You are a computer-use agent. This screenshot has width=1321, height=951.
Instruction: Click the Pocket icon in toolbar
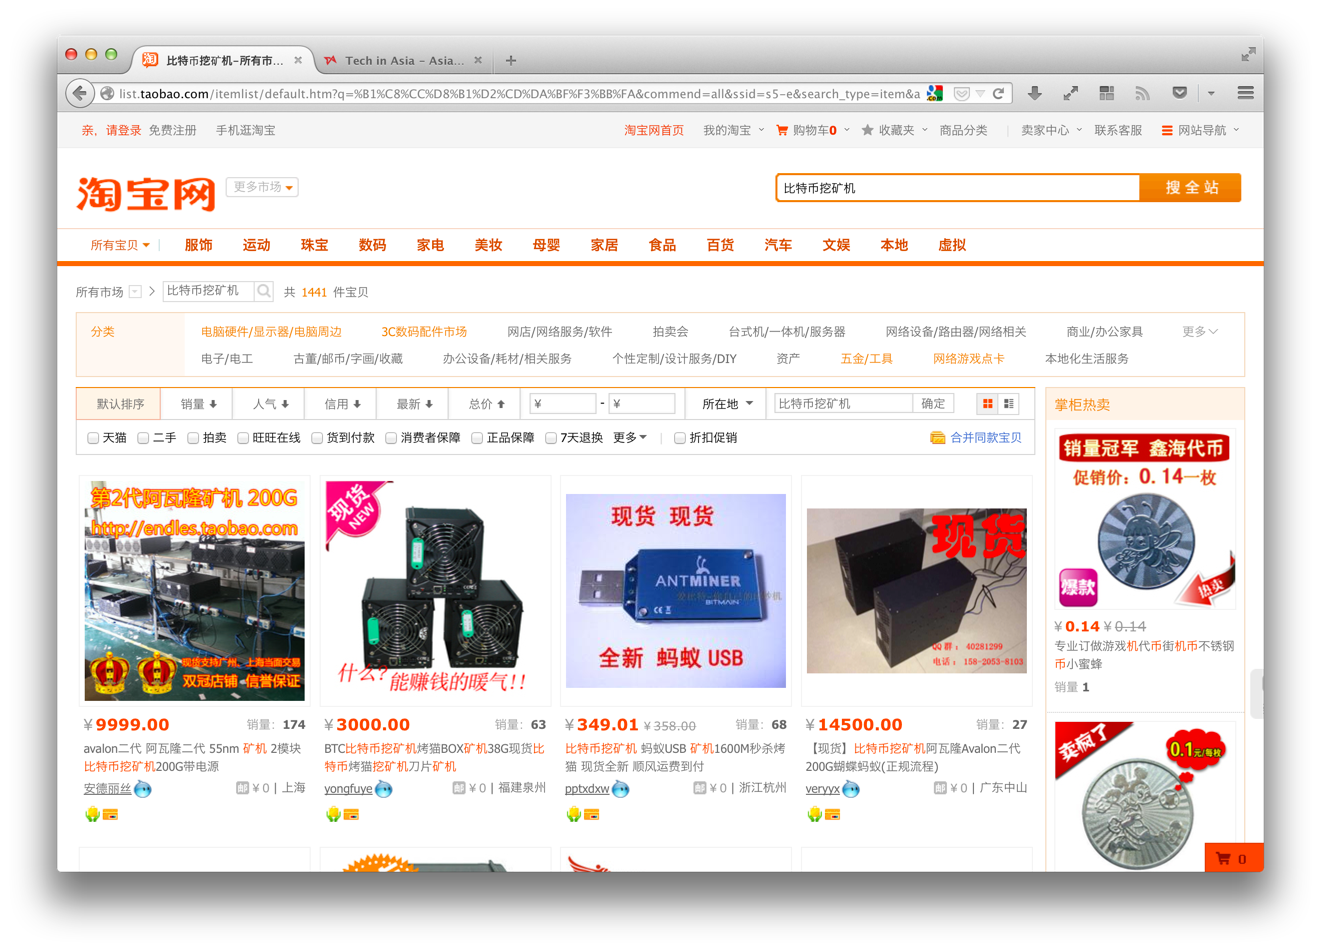pyautogui.click(x=1180, y=93)
